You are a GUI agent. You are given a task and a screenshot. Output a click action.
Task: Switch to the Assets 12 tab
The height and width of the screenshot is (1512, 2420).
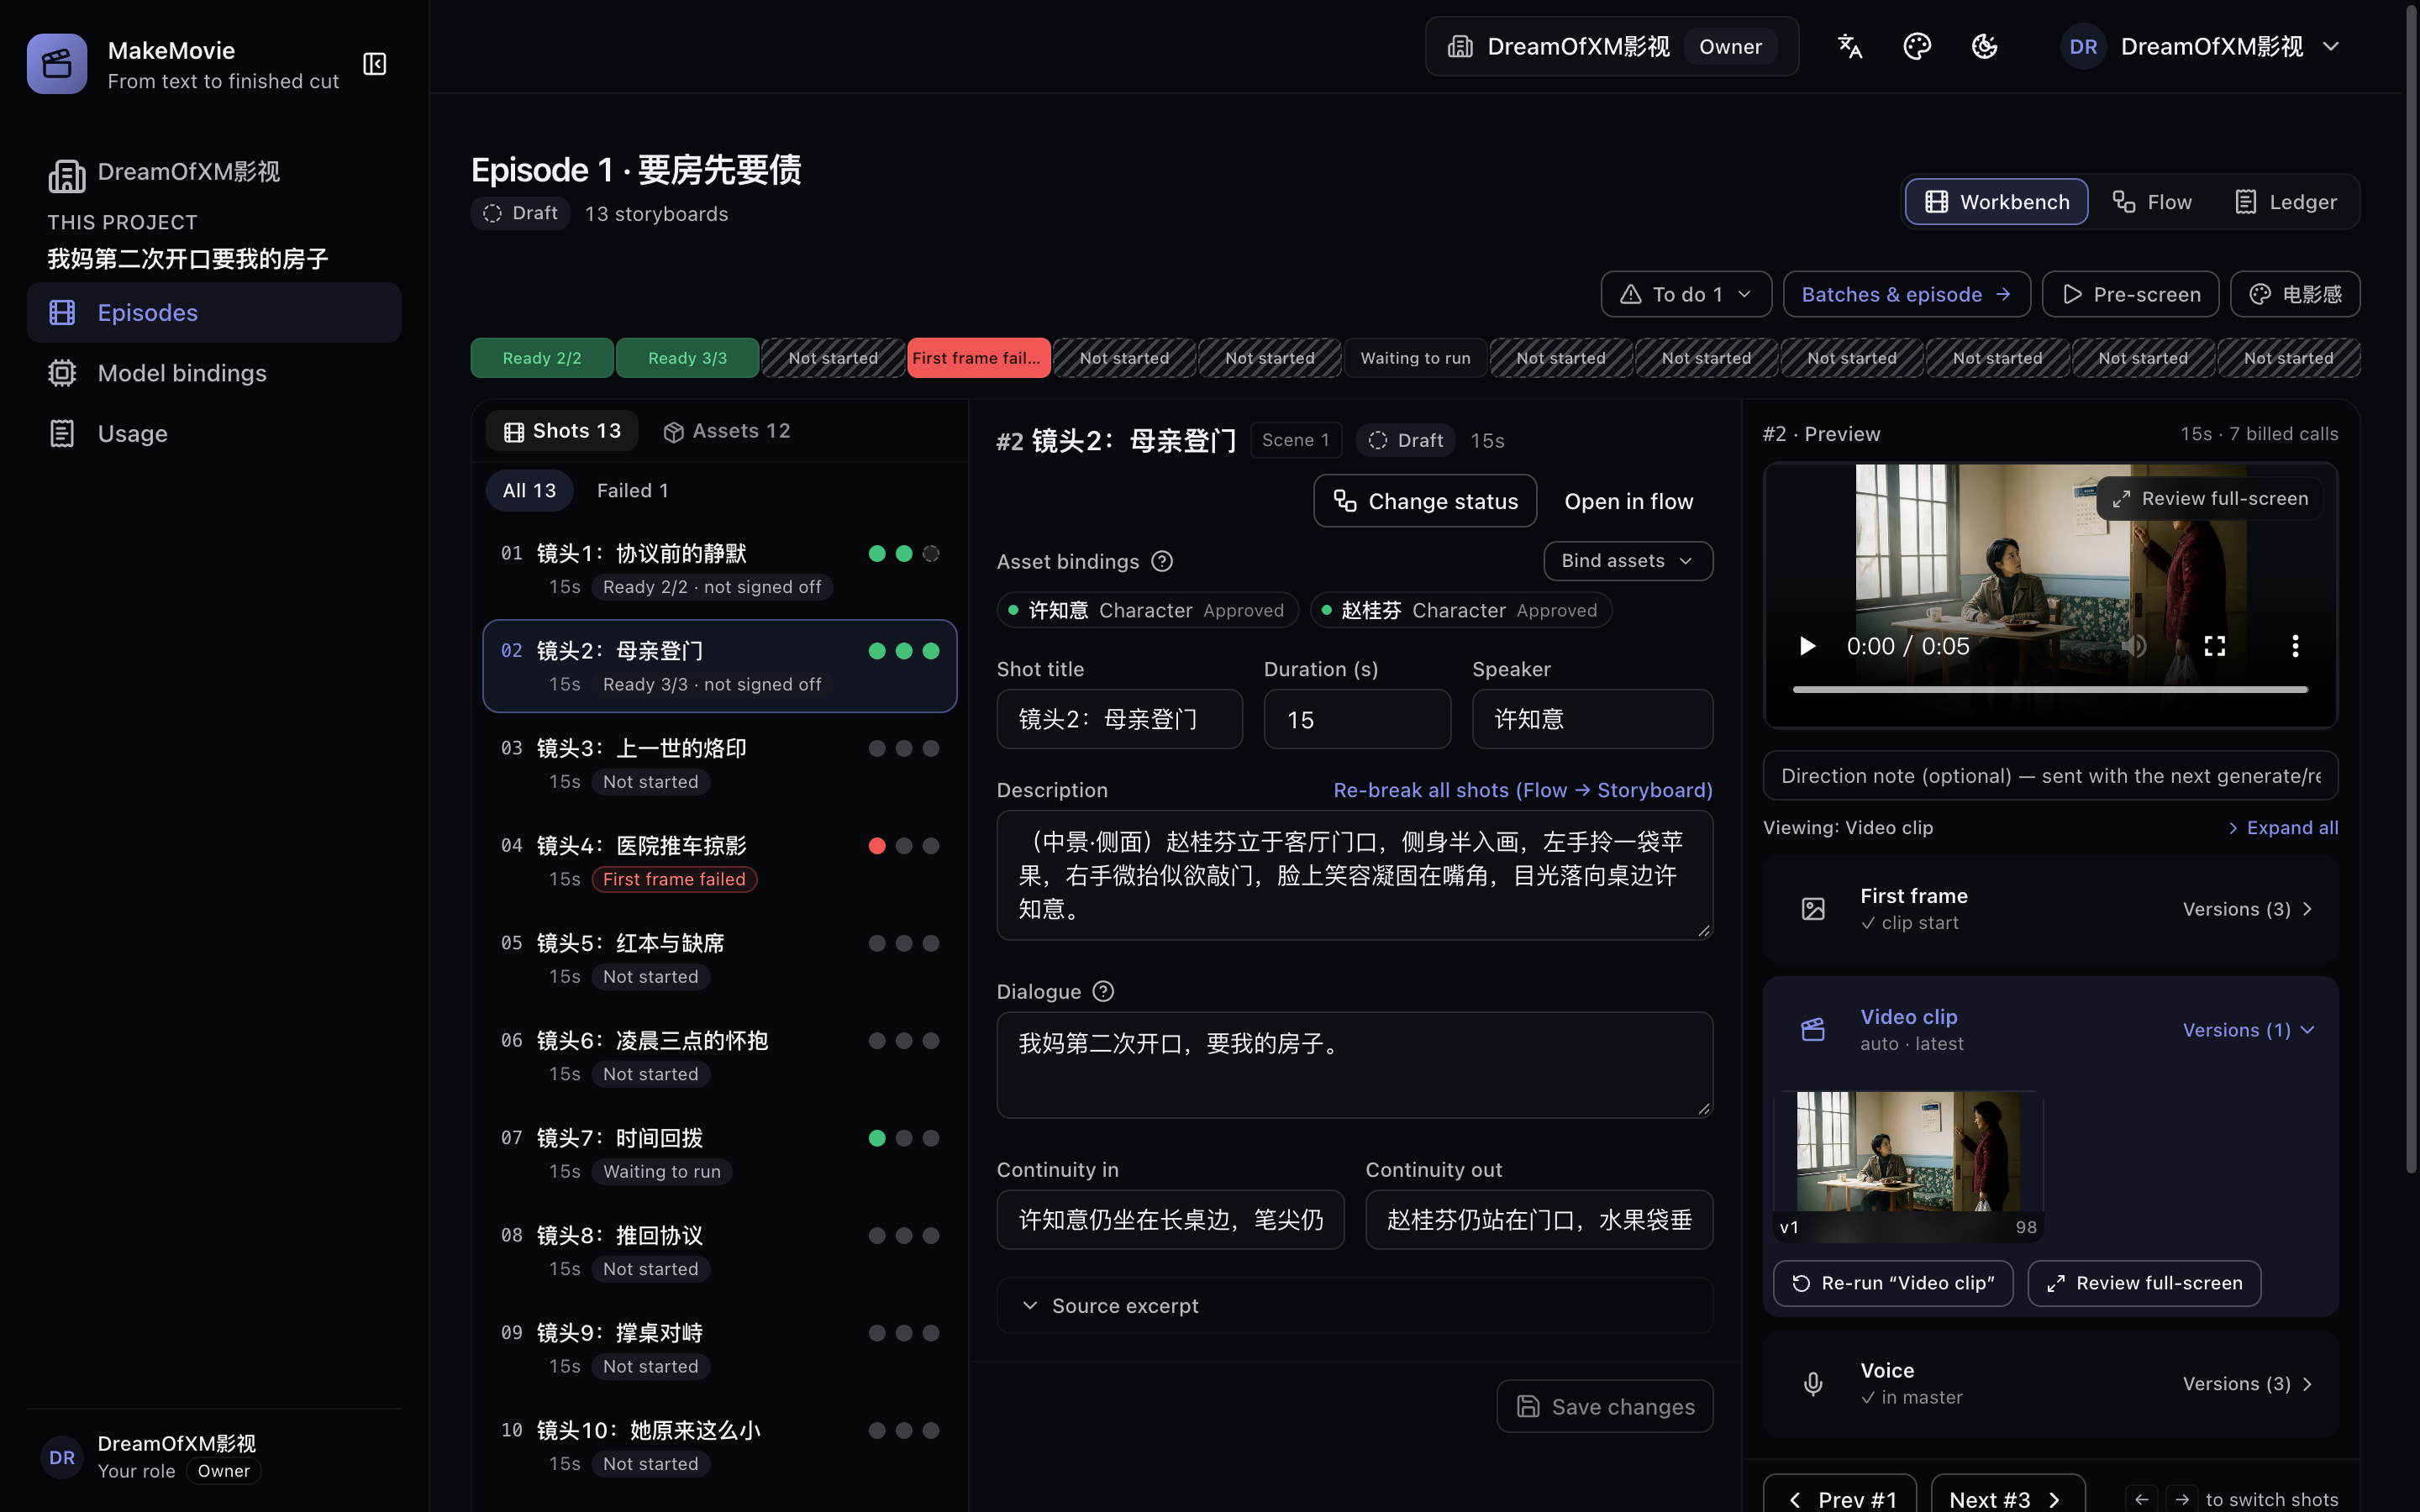point(727,431)
